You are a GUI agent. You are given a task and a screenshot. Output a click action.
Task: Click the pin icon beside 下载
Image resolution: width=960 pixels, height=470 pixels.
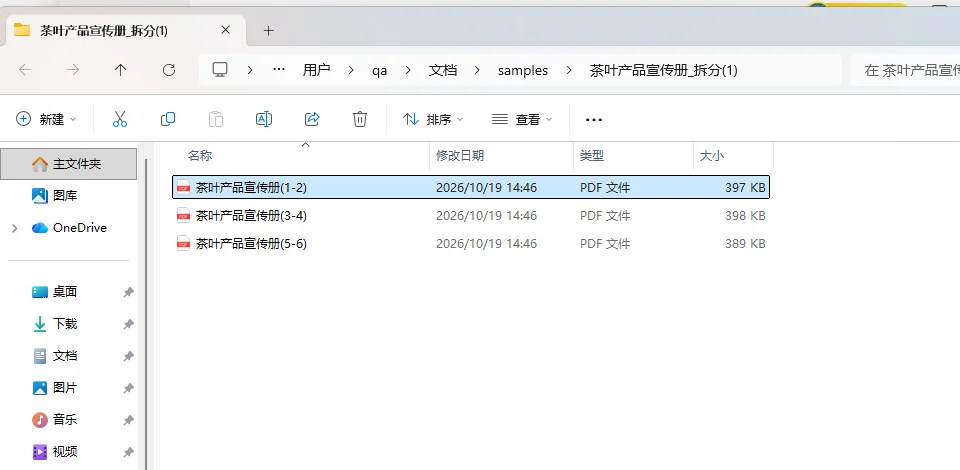point(128,324)
